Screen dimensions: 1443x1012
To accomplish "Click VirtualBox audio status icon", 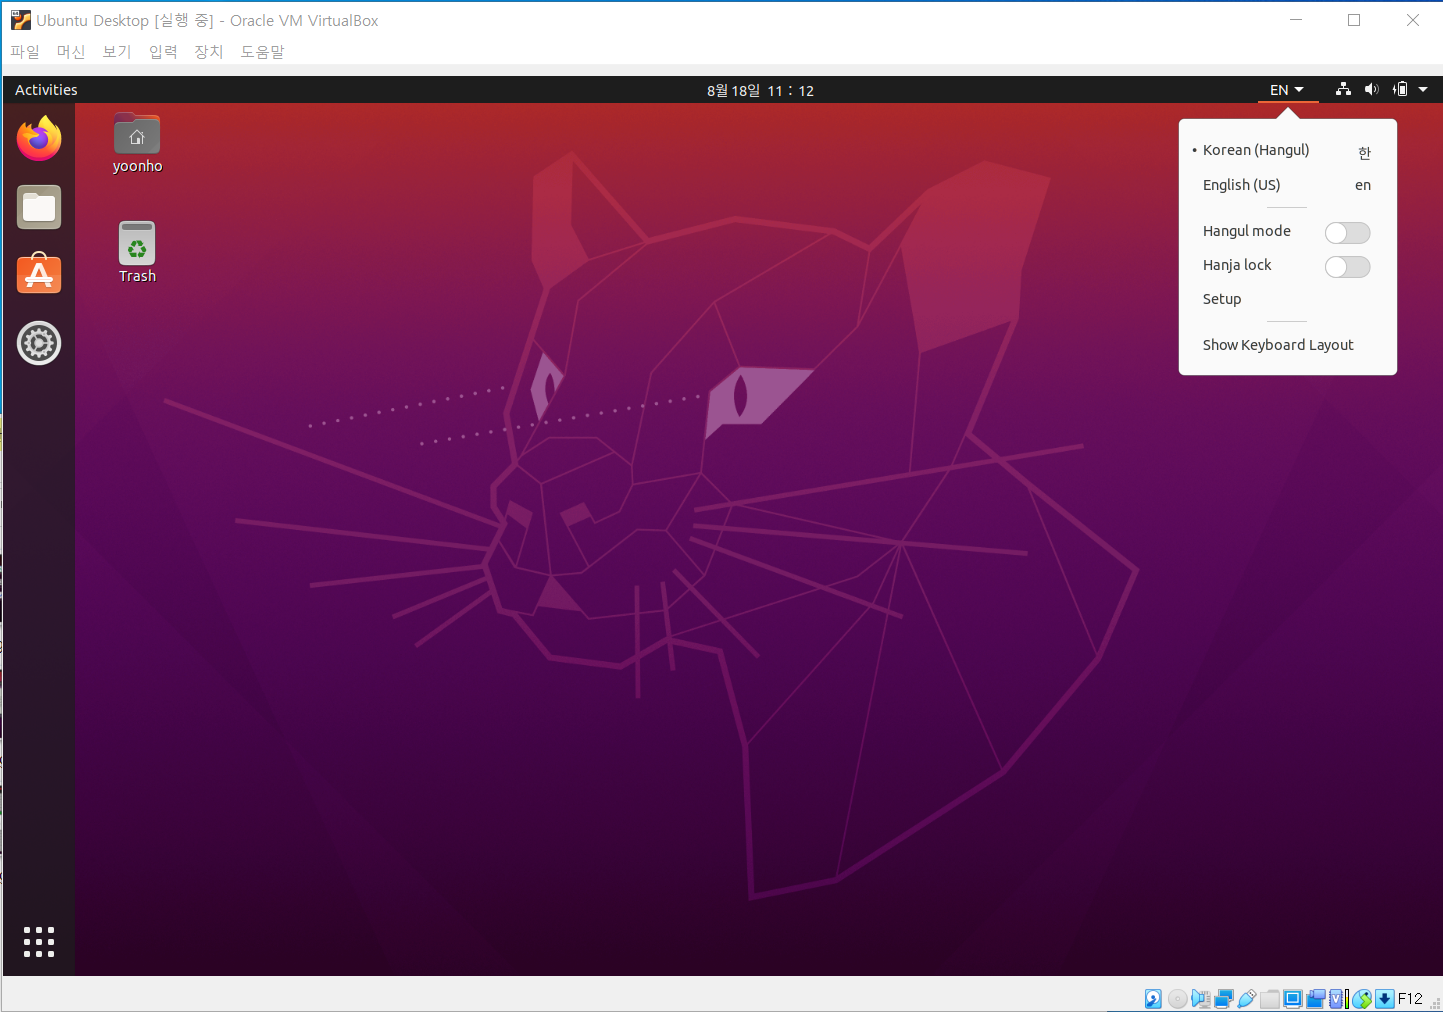I will click(x=1201, y=998).
